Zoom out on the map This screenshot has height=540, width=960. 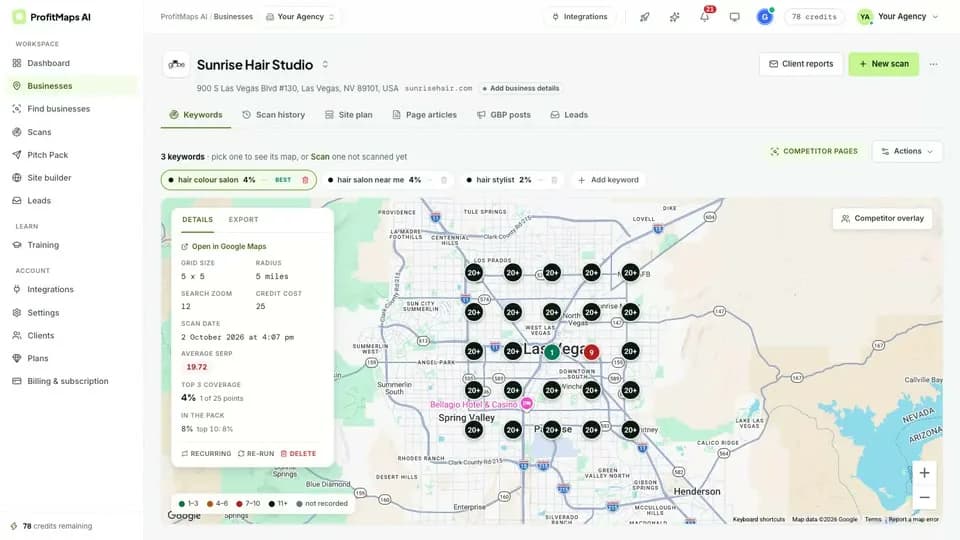(924, 497)
